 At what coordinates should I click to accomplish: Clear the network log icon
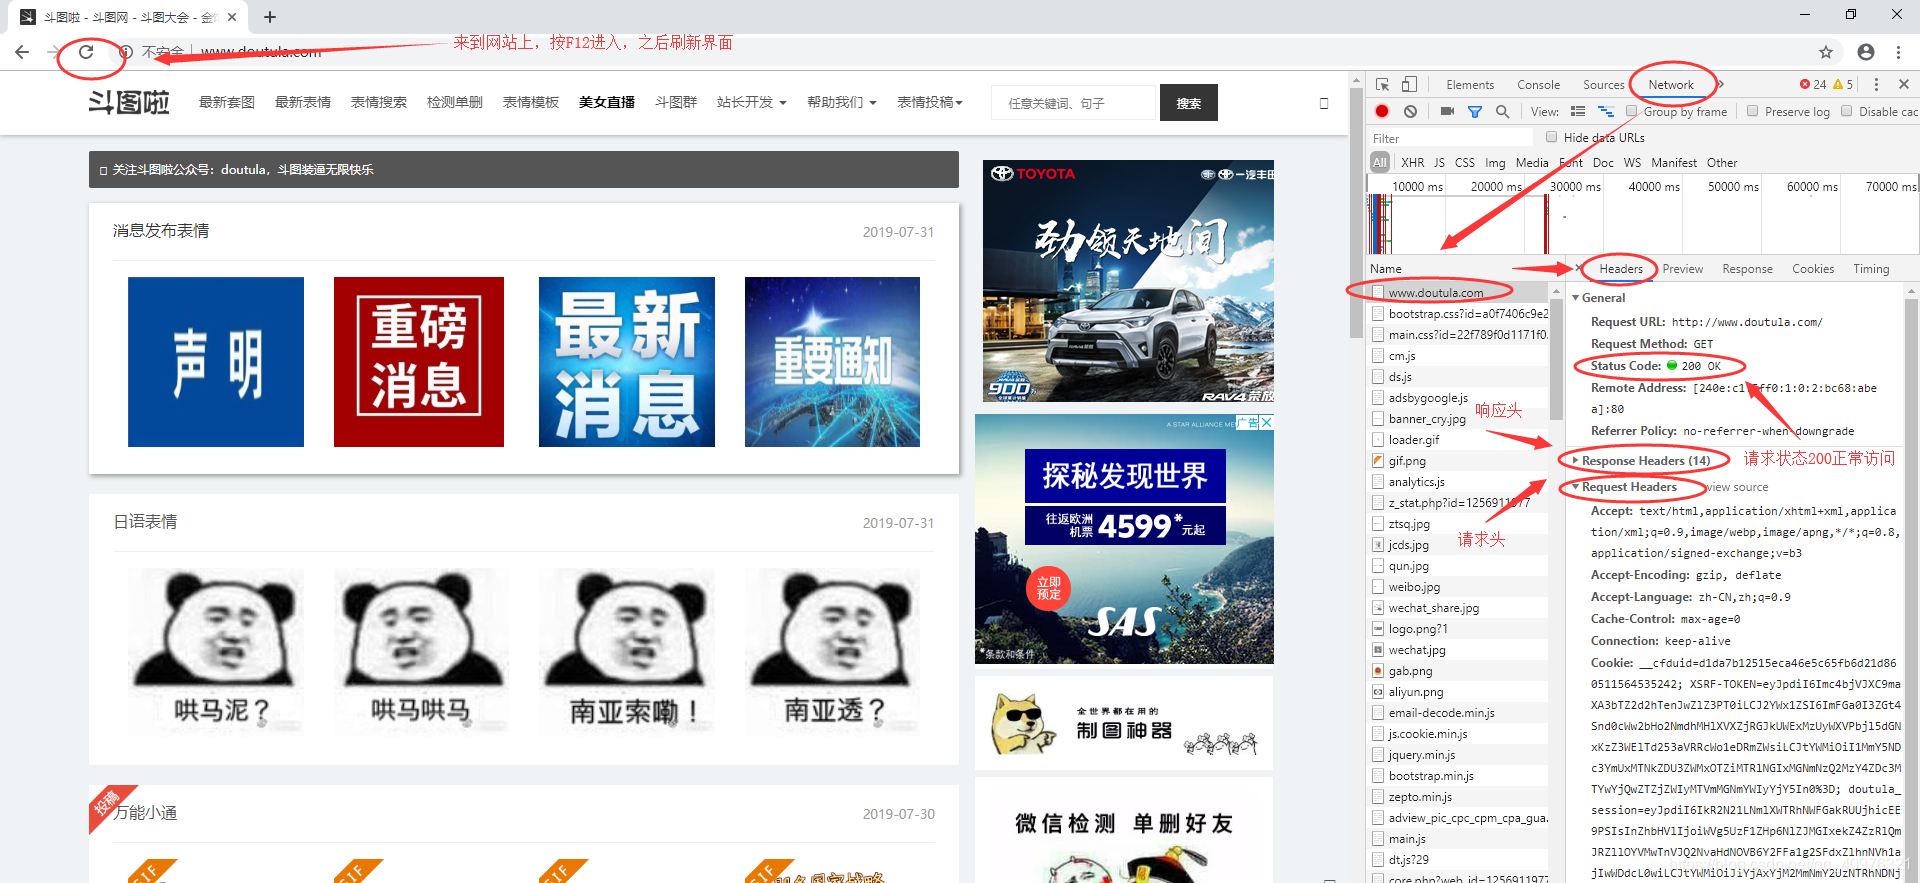tap(1410, 111)
